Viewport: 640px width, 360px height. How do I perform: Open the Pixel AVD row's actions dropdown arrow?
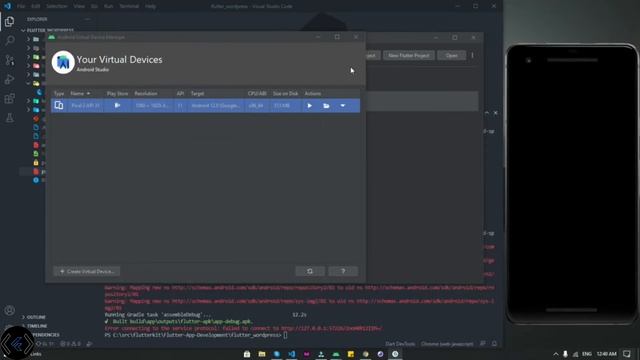point(343,106)
